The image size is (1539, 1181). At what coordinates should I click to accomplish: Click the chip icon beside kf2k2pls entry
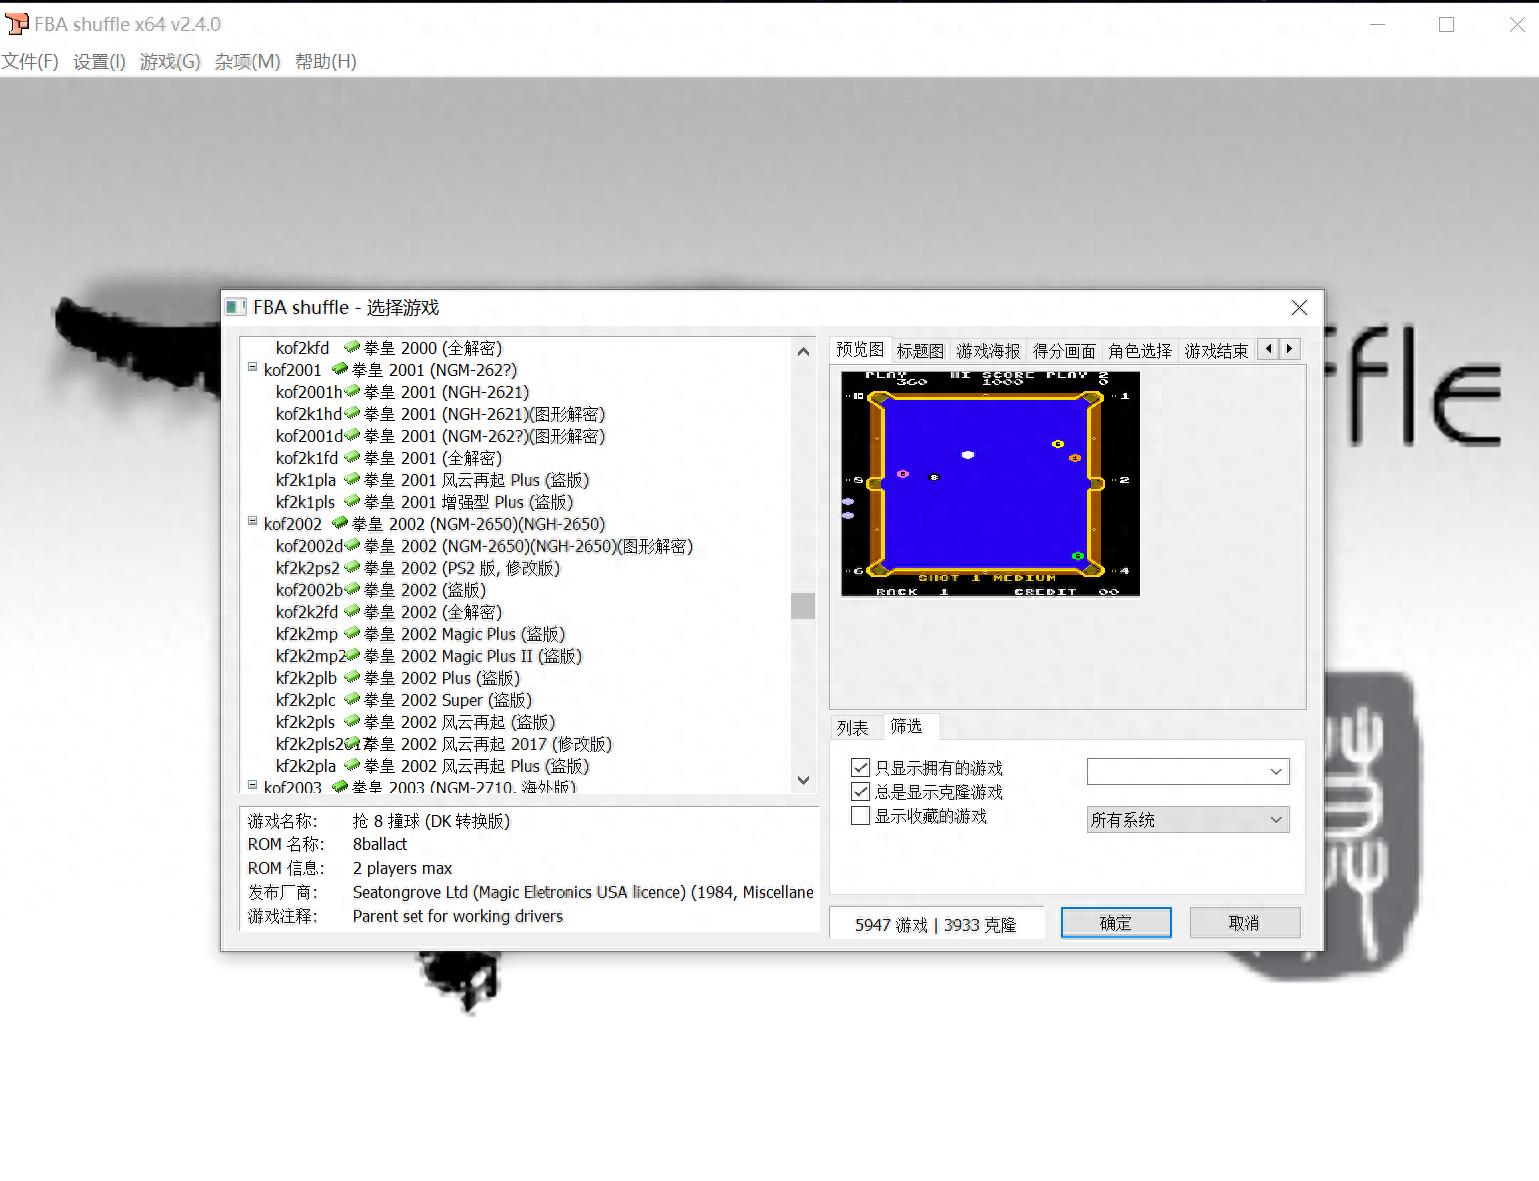352,721
